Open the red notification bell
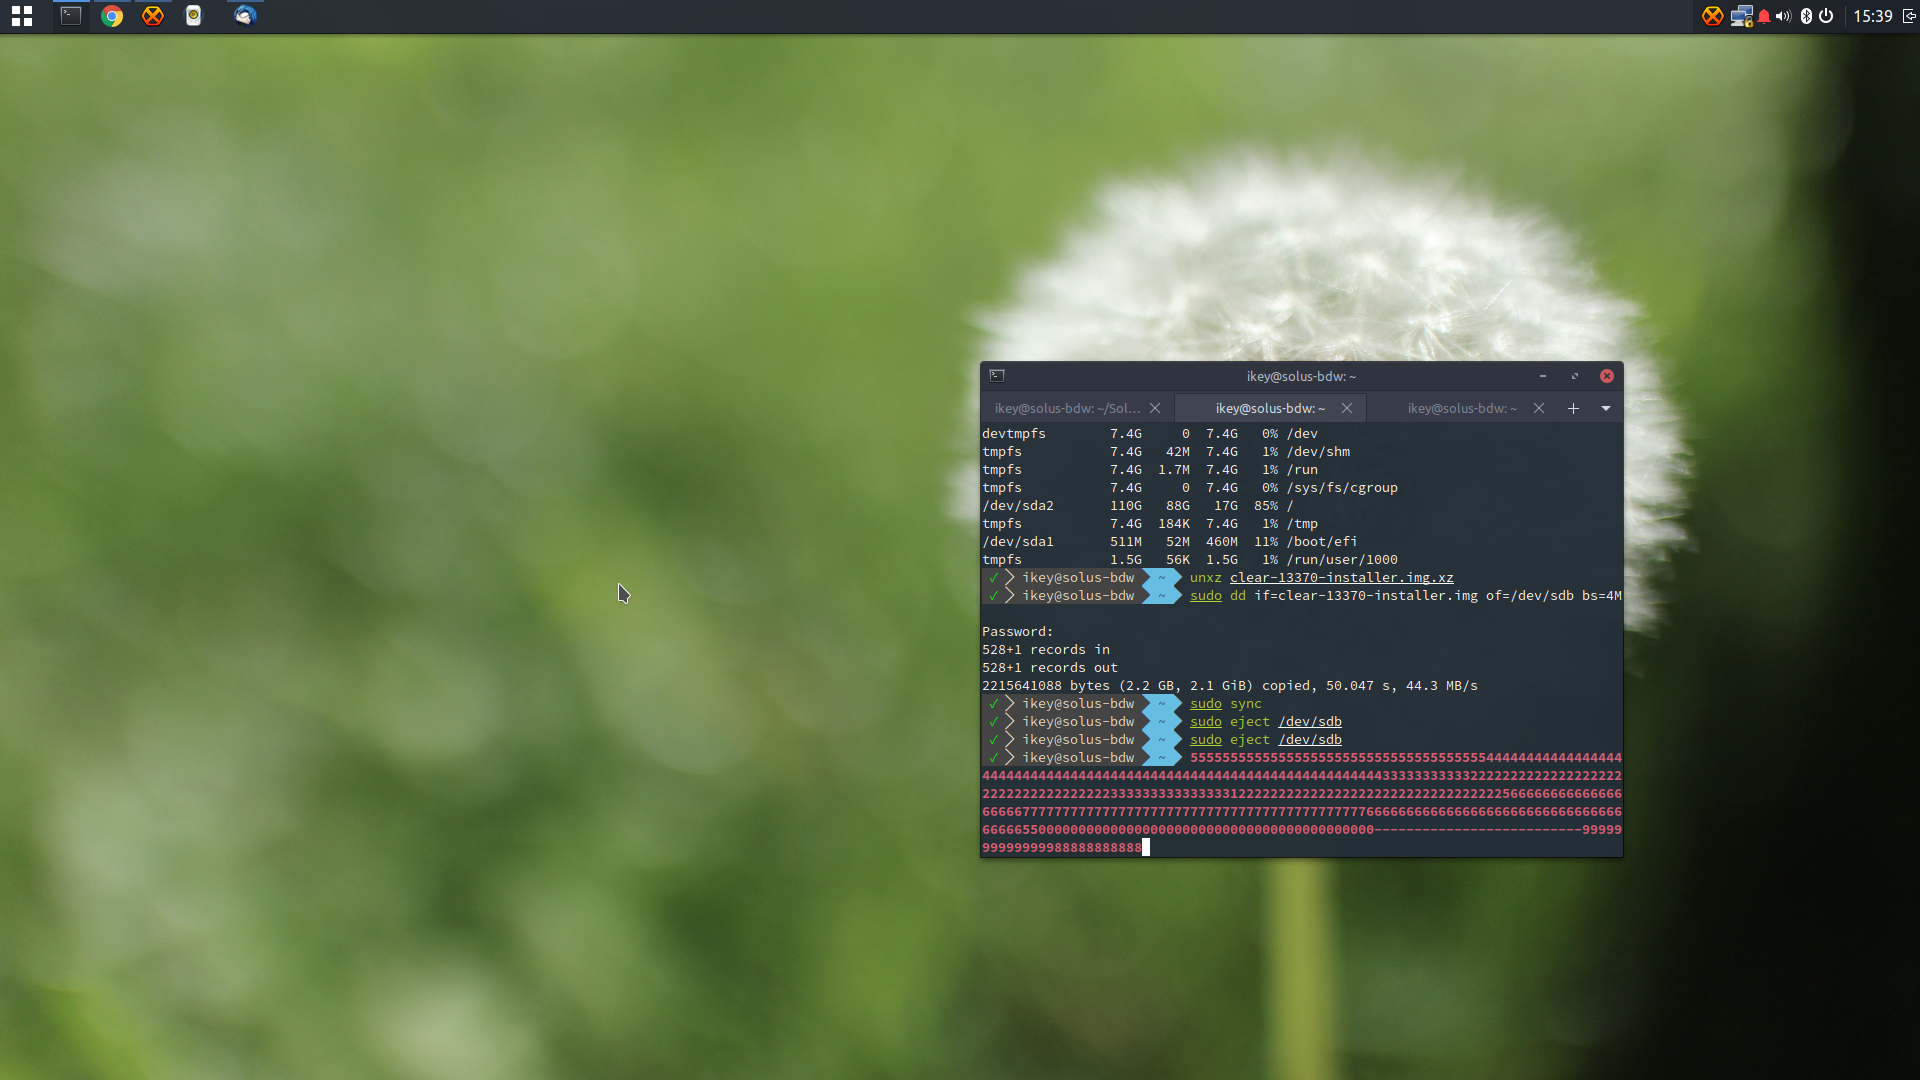 (x=1764, y=16)
